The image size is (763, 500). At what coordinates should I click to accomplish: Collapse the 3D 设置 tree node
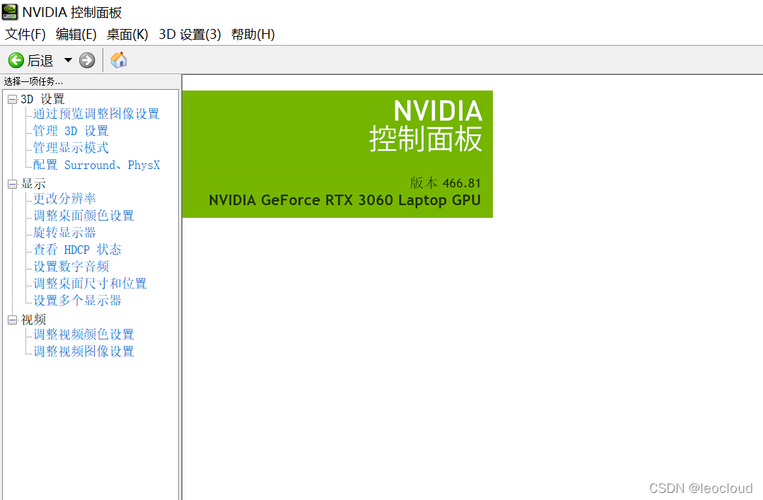[x=12, y=100]
